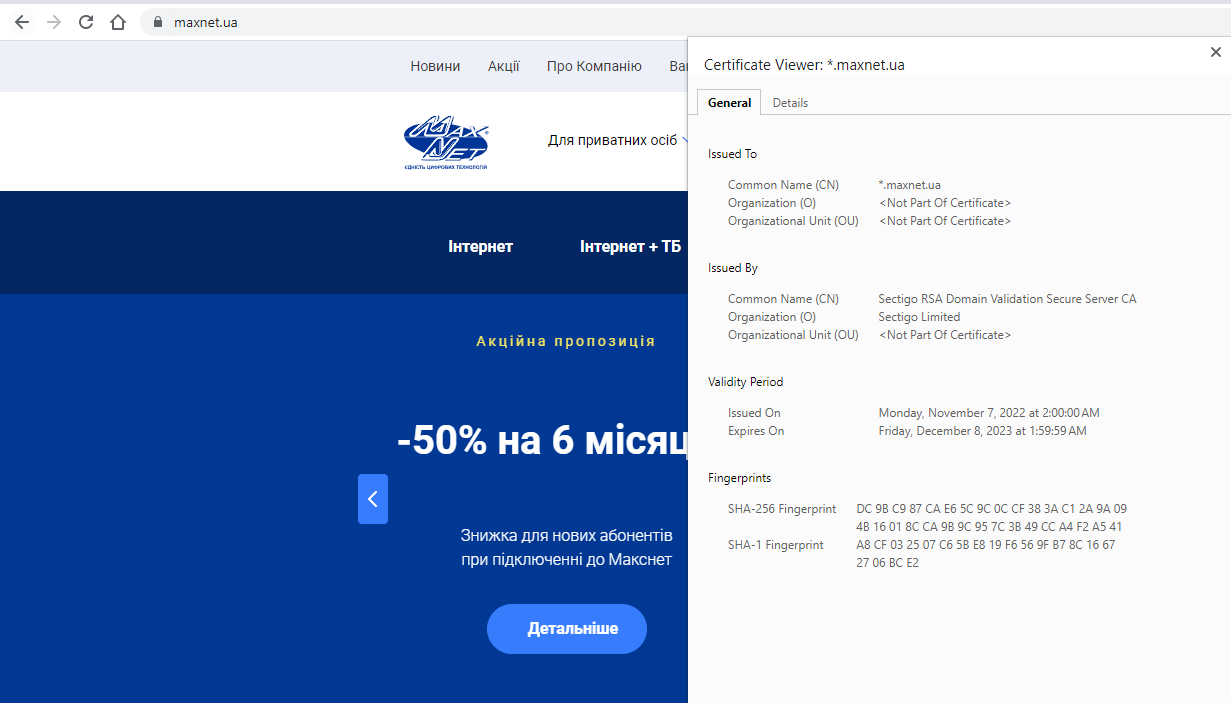
Task: Click the Детальніше button
Action: pyautogui.click(x=567, y=629)
